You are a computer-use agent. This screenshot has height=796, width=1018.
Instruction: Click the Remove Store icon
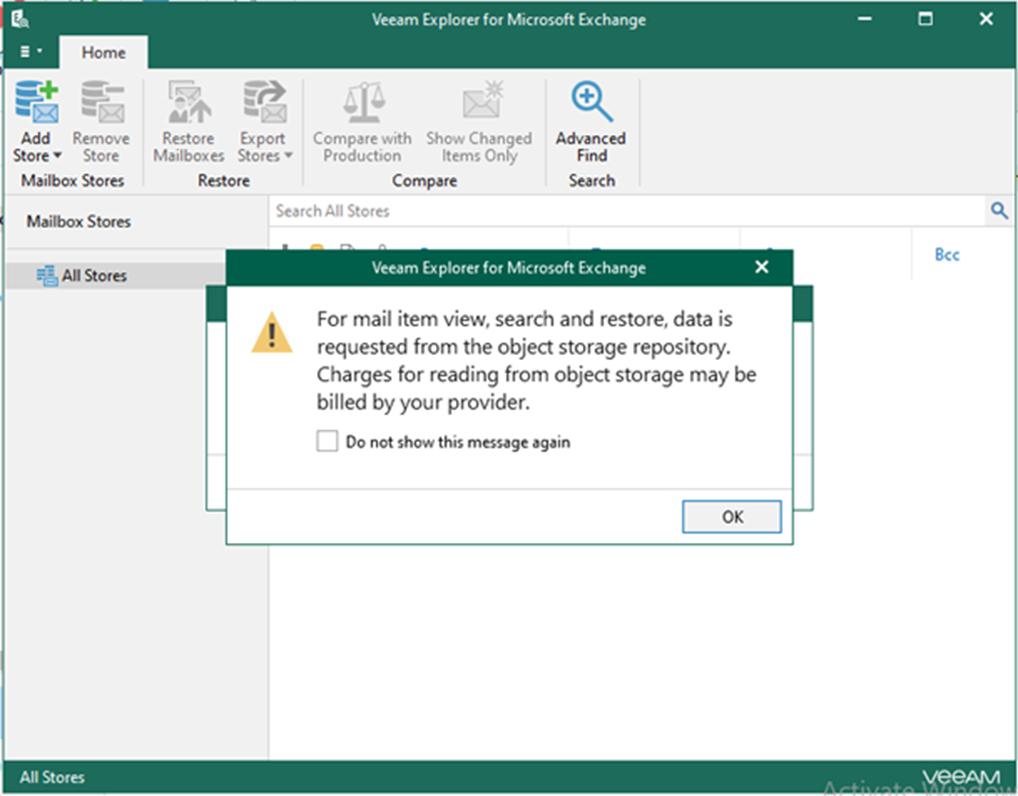pyautogui.click(x=102, y=101)
